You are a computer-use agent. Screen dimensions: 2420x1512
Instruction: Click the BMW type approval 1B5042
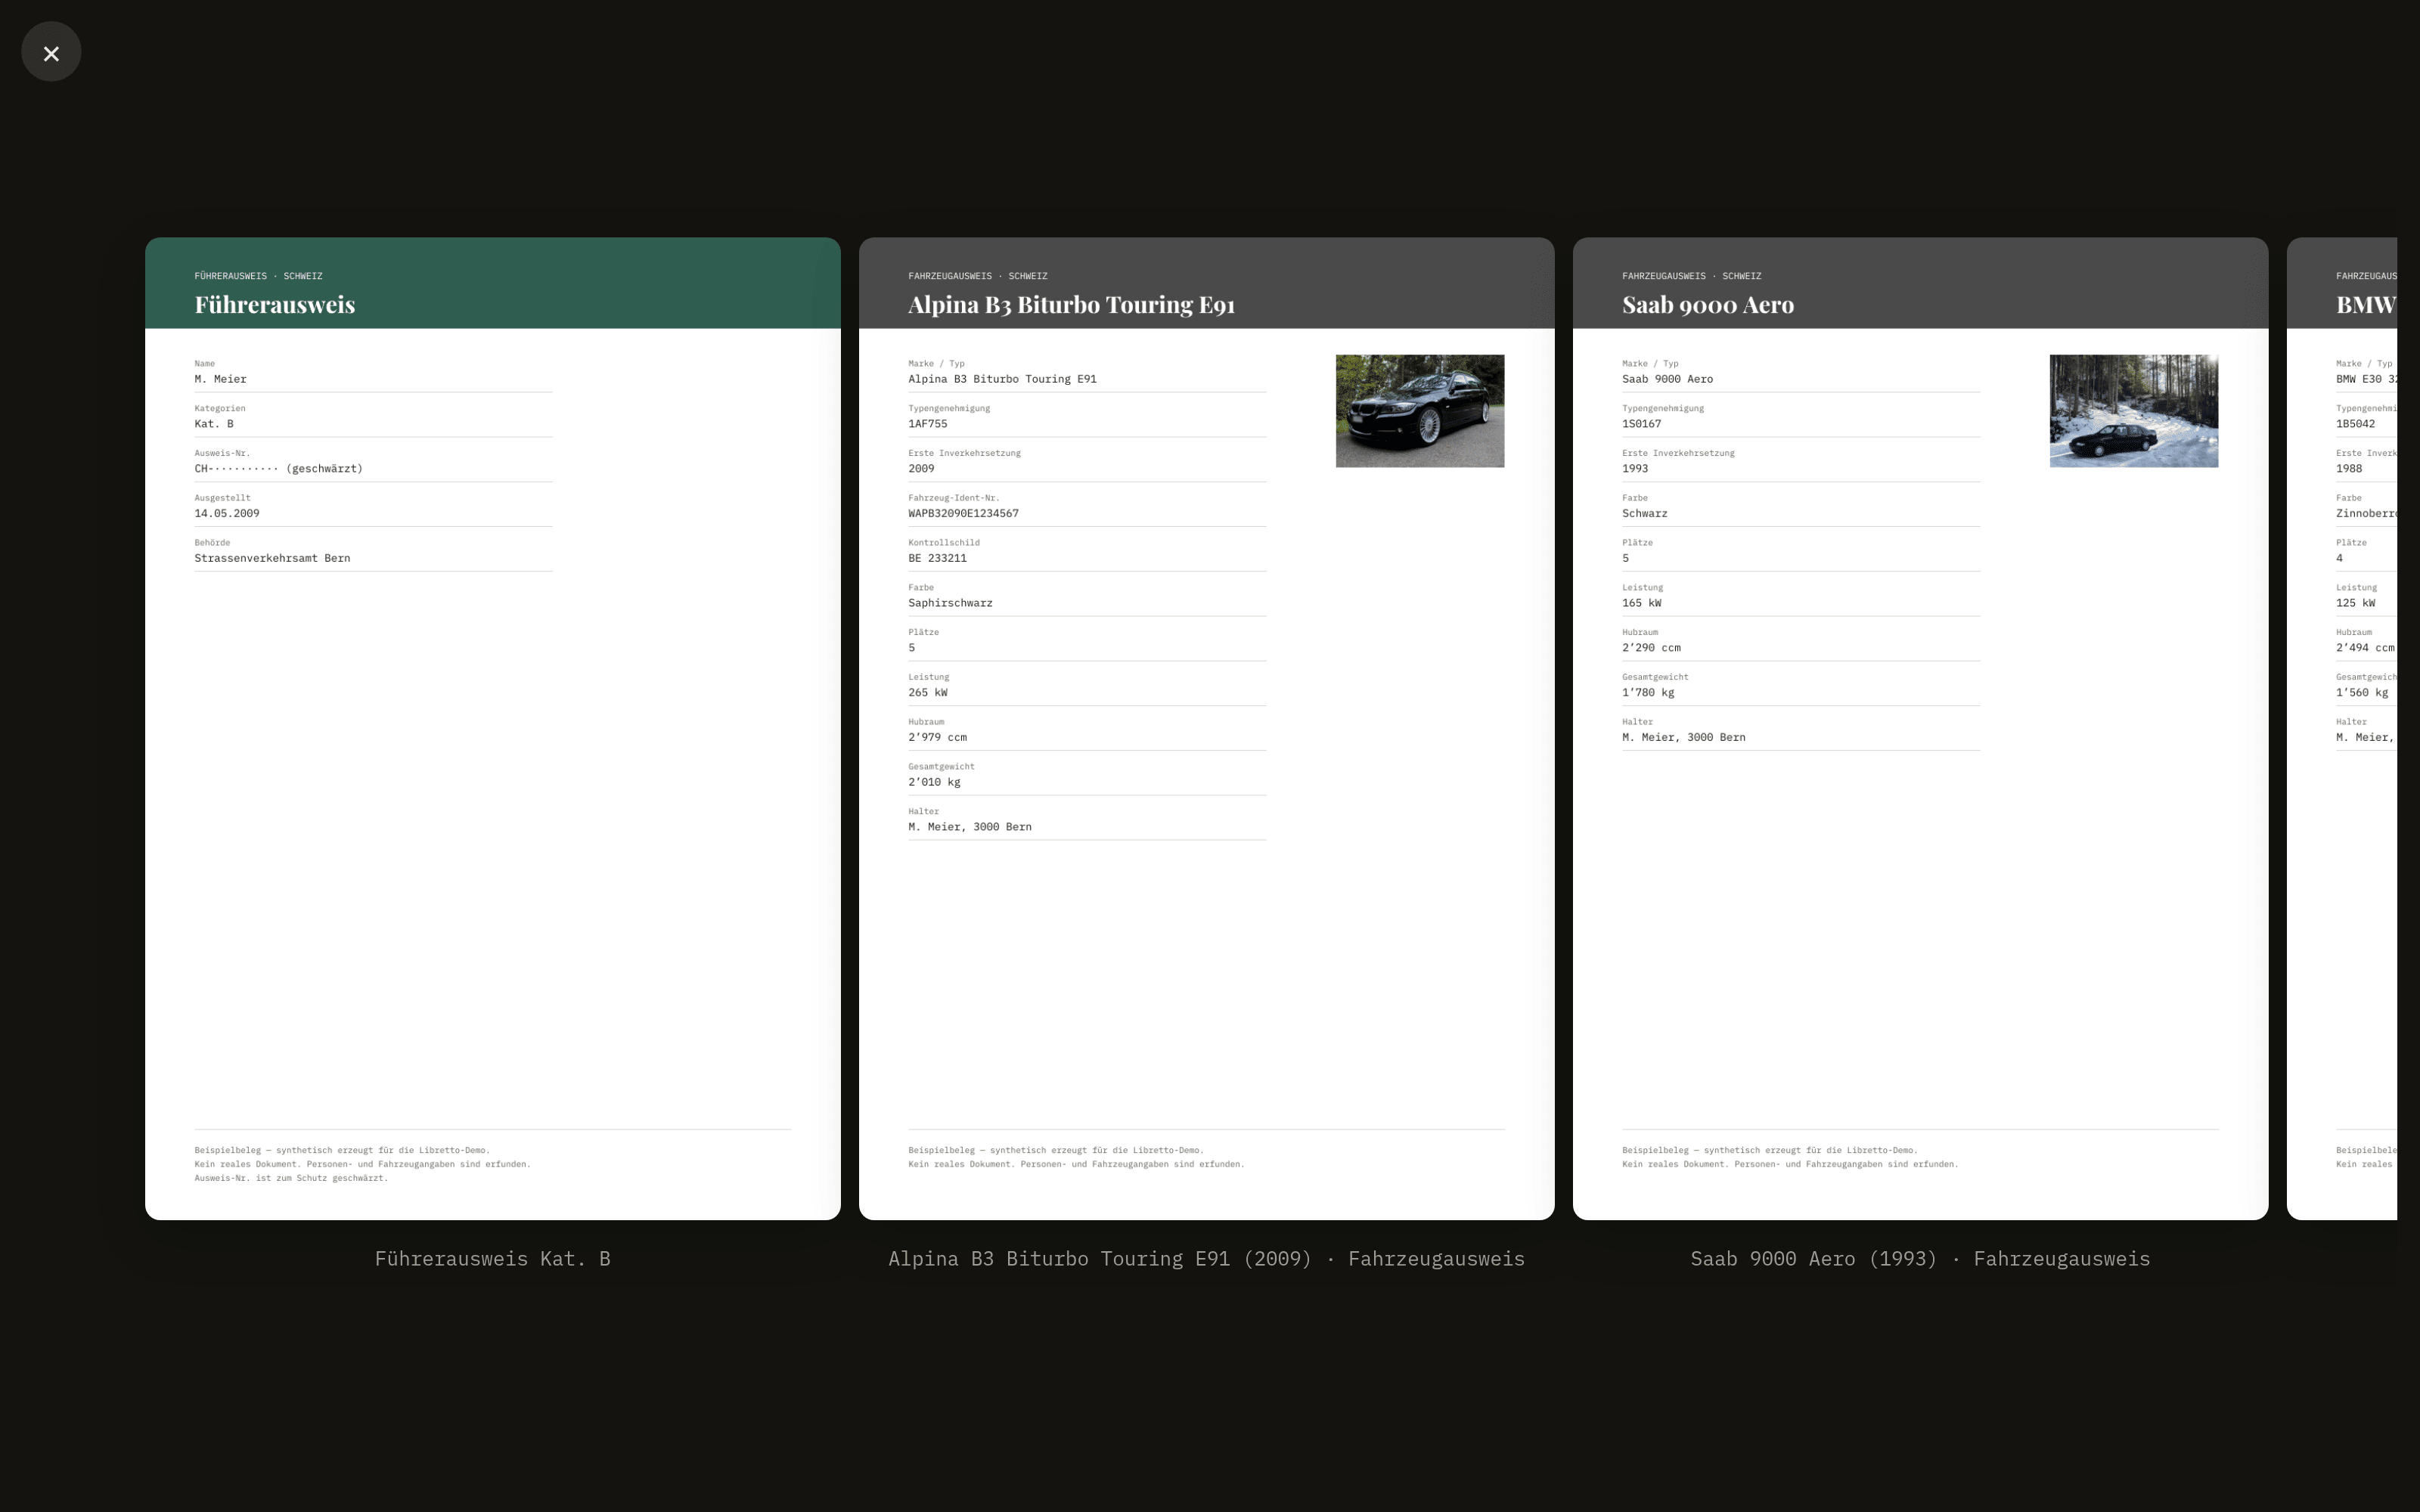2356,424
